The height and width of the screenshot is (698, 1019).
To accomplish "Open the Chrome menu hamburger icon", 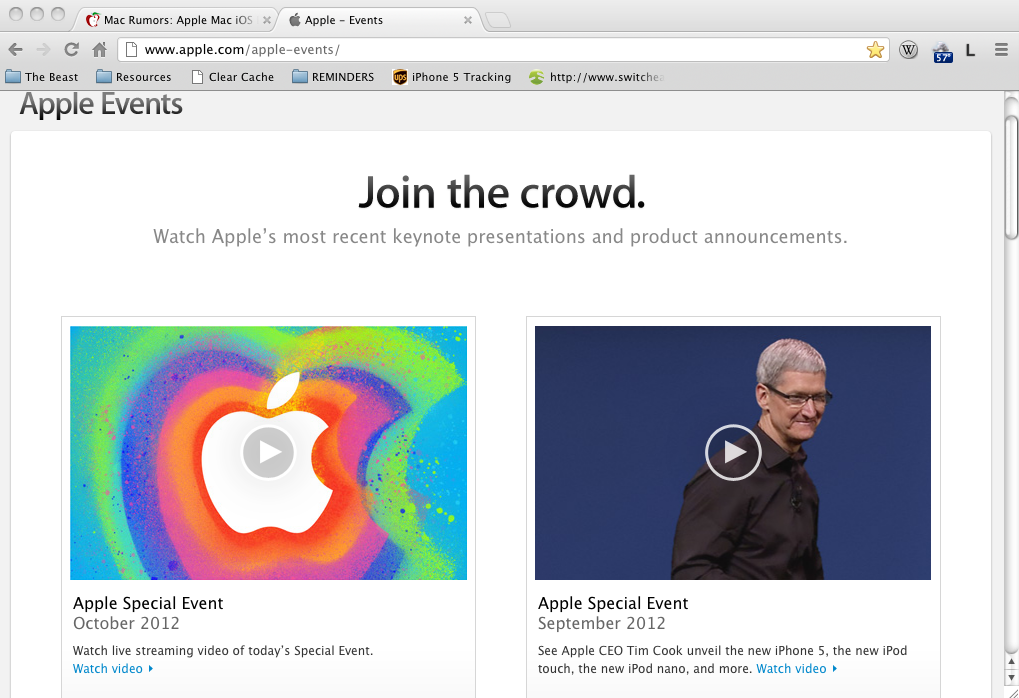I will point(1001,49).
